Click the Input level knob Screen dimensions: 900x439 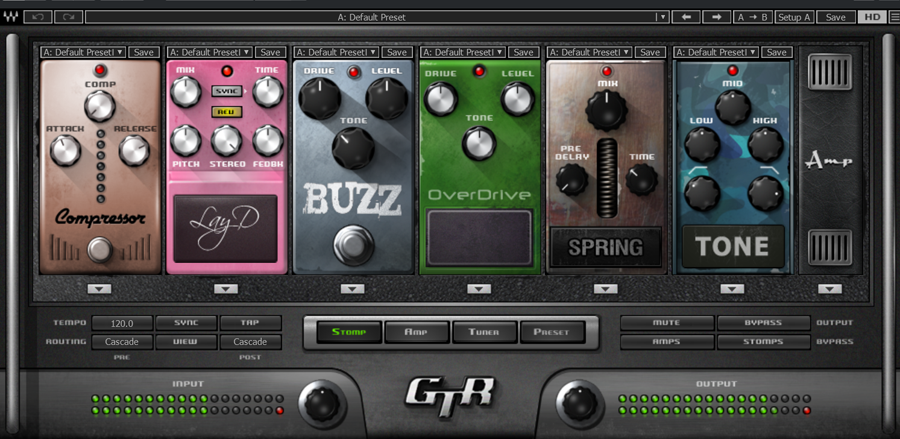(322, 403)
